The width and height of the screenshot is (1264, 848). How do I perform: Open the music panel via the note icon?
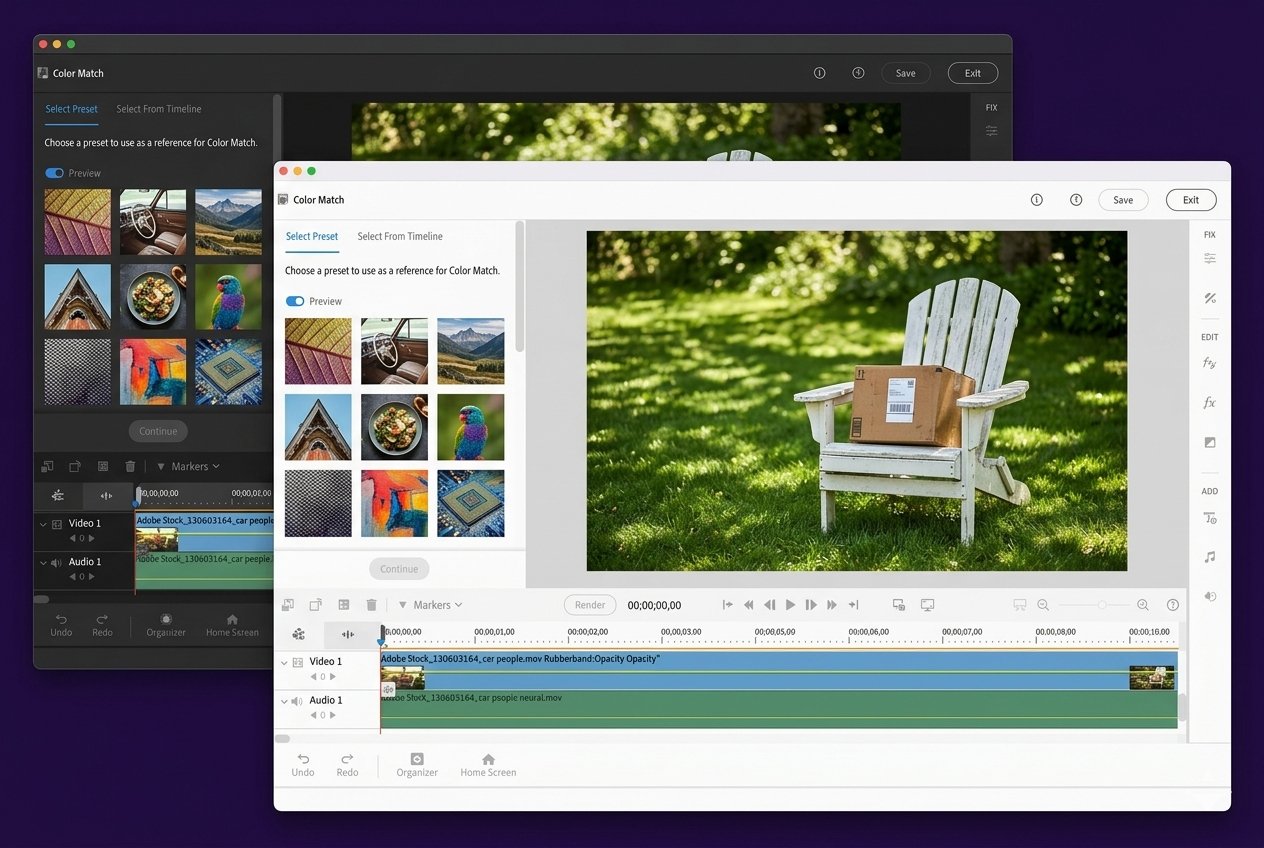point(1210,556)
